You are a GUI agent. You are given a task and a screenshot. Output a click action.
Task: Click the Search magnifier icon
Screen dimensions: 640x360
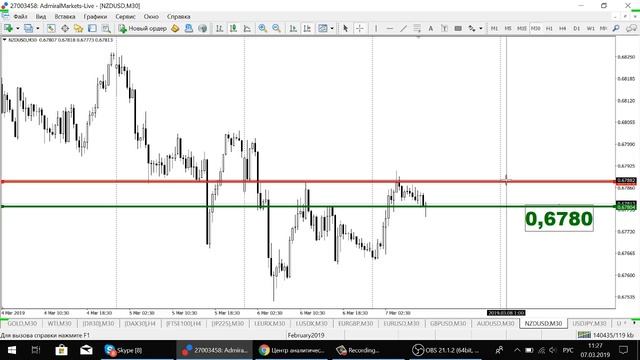(x=616, y=28)
